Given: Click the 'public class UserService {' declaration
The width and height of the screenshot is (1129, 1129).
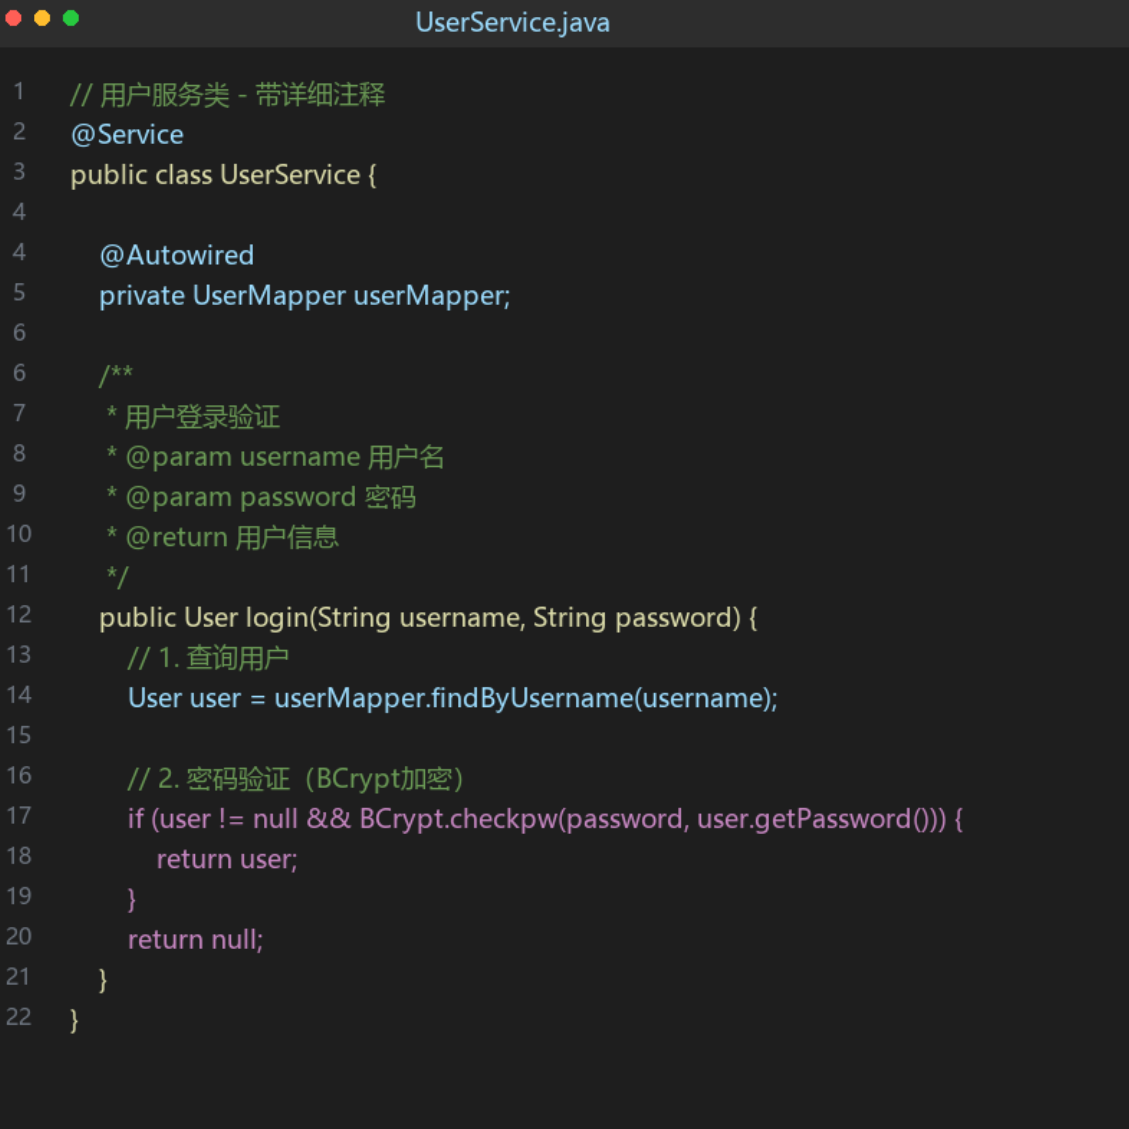Looking at the screenshot, I should coord(223,175).
